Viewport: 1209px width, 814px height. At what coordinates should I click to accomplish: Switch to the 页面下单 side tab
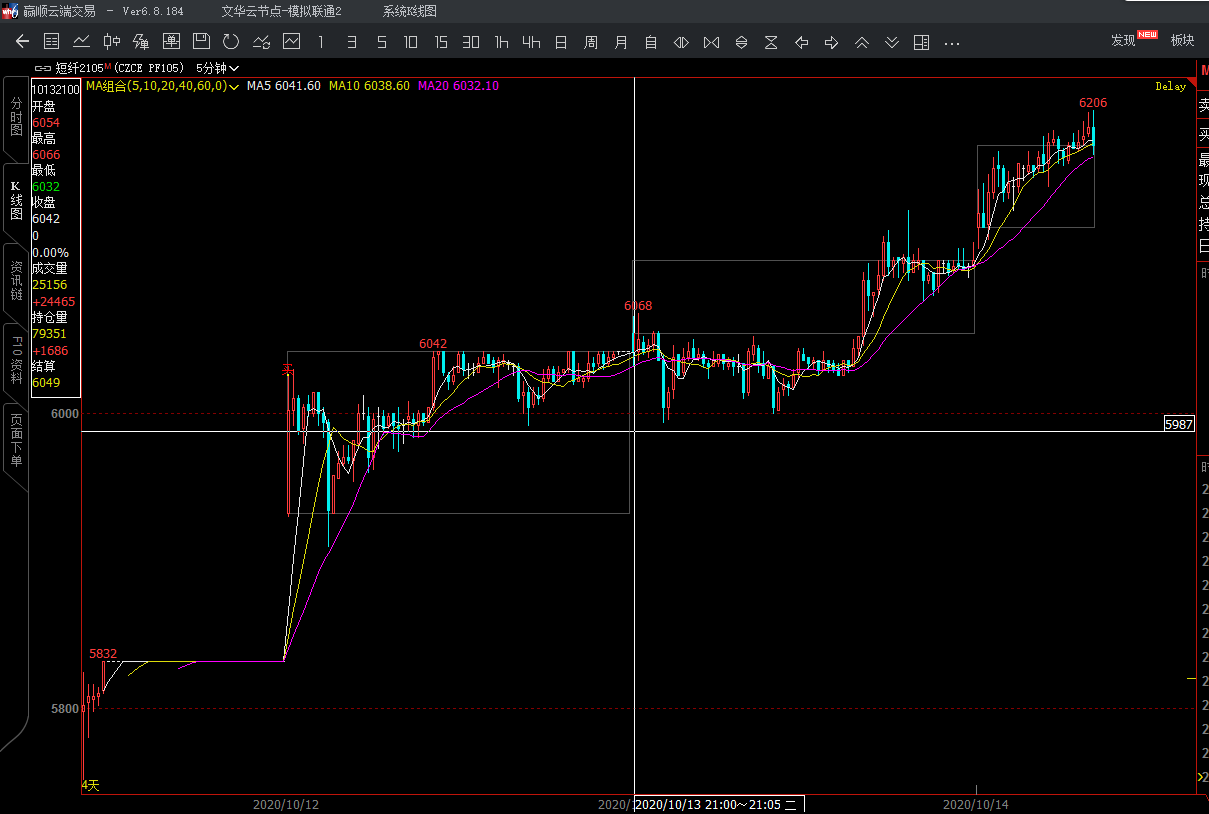[x=16, y=441]
